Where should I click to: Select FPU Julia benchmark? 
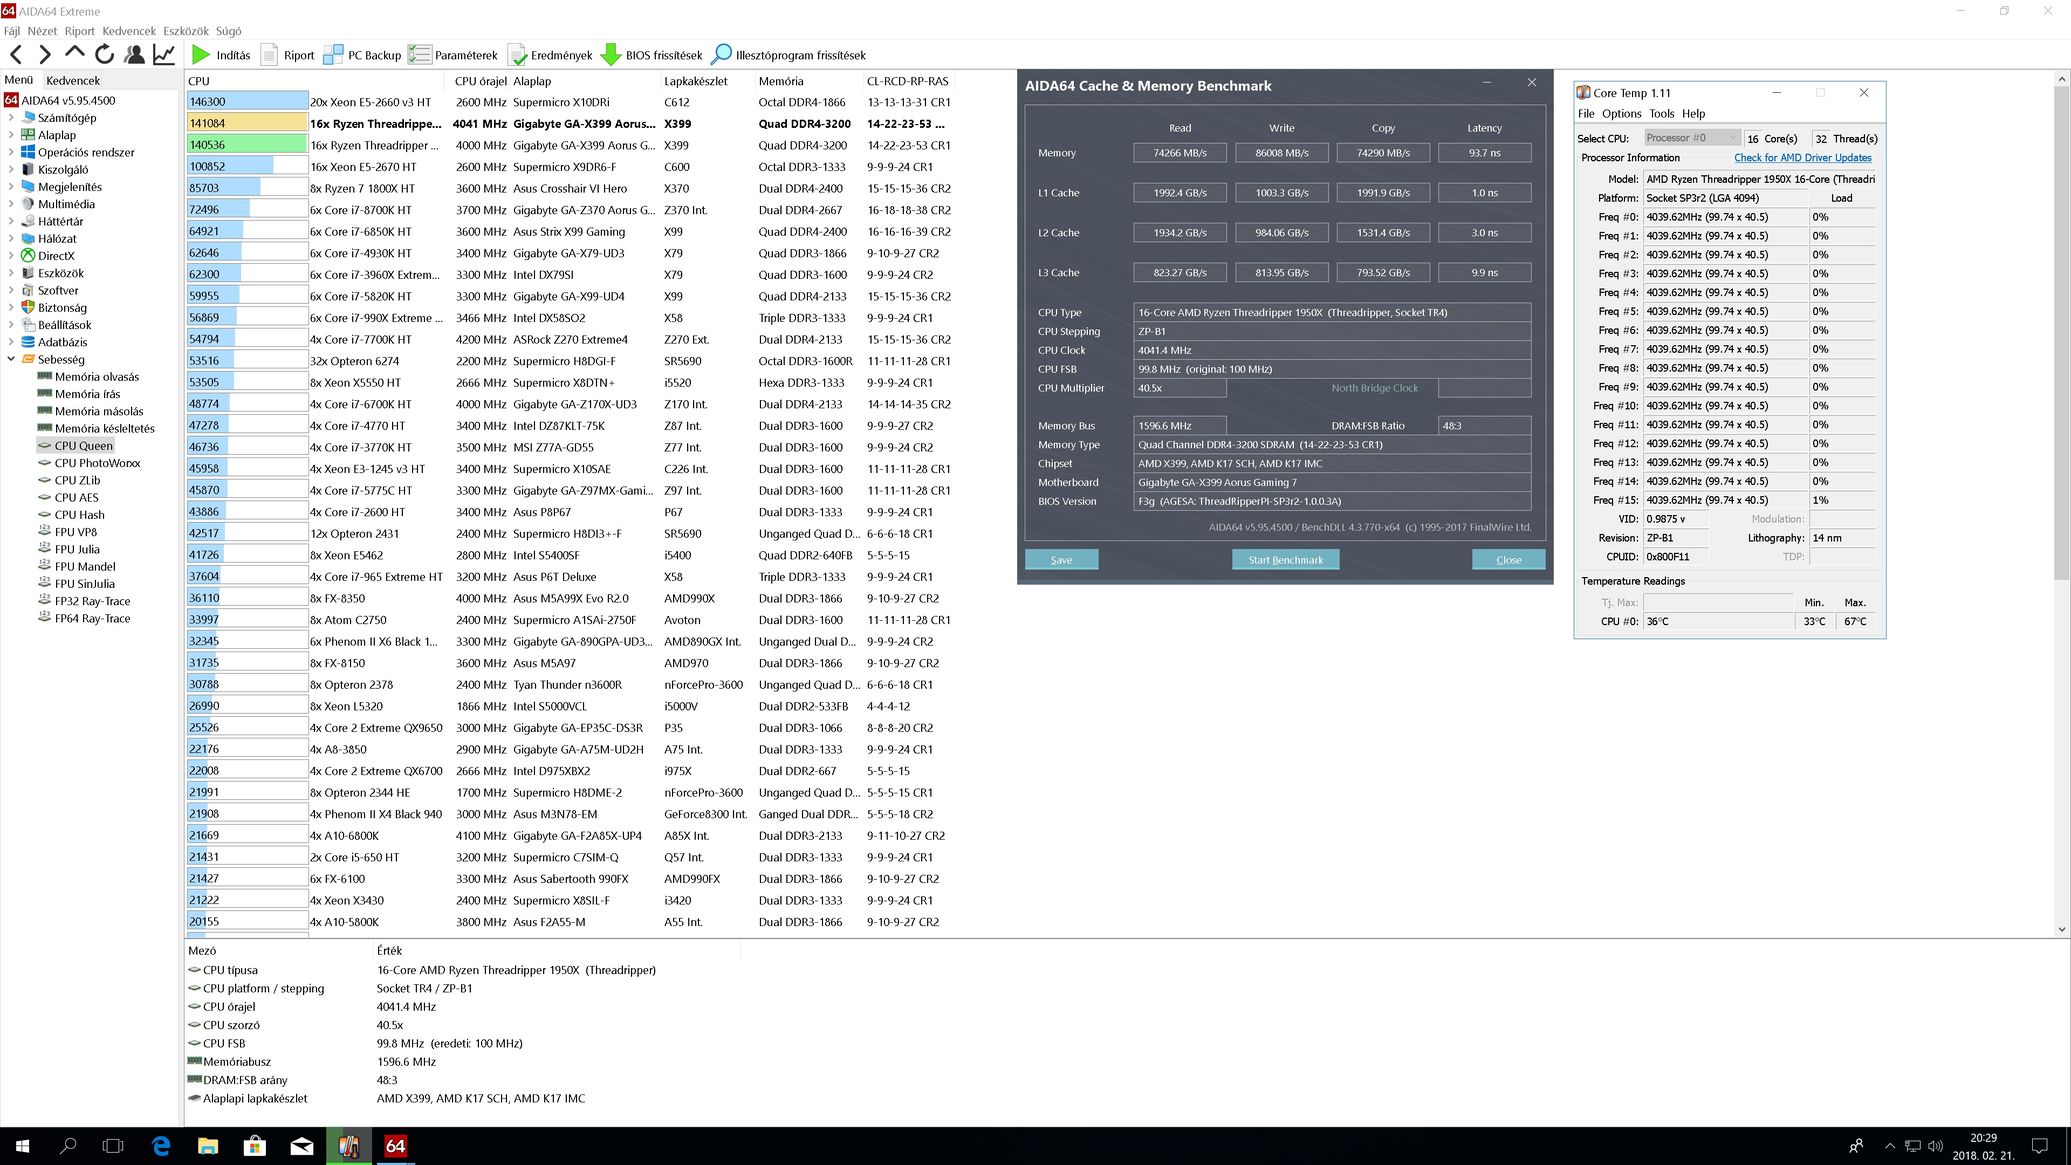[77, 549]
